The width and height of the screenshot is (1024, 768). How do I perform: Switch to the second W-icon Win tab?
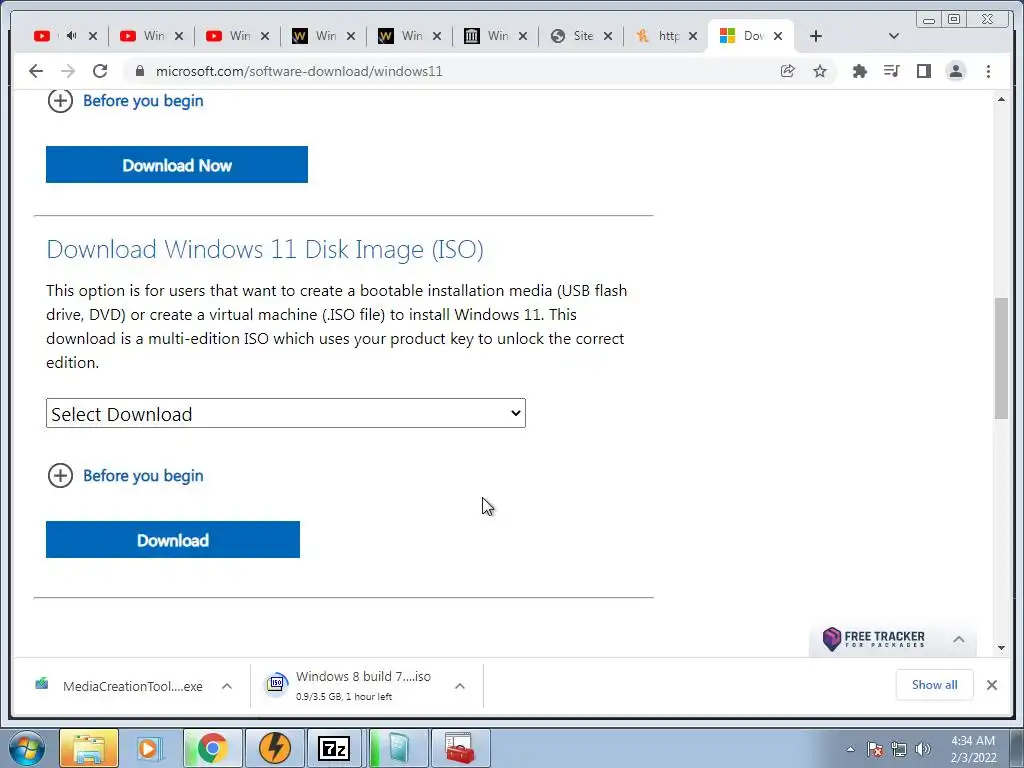tap(401, 36)
